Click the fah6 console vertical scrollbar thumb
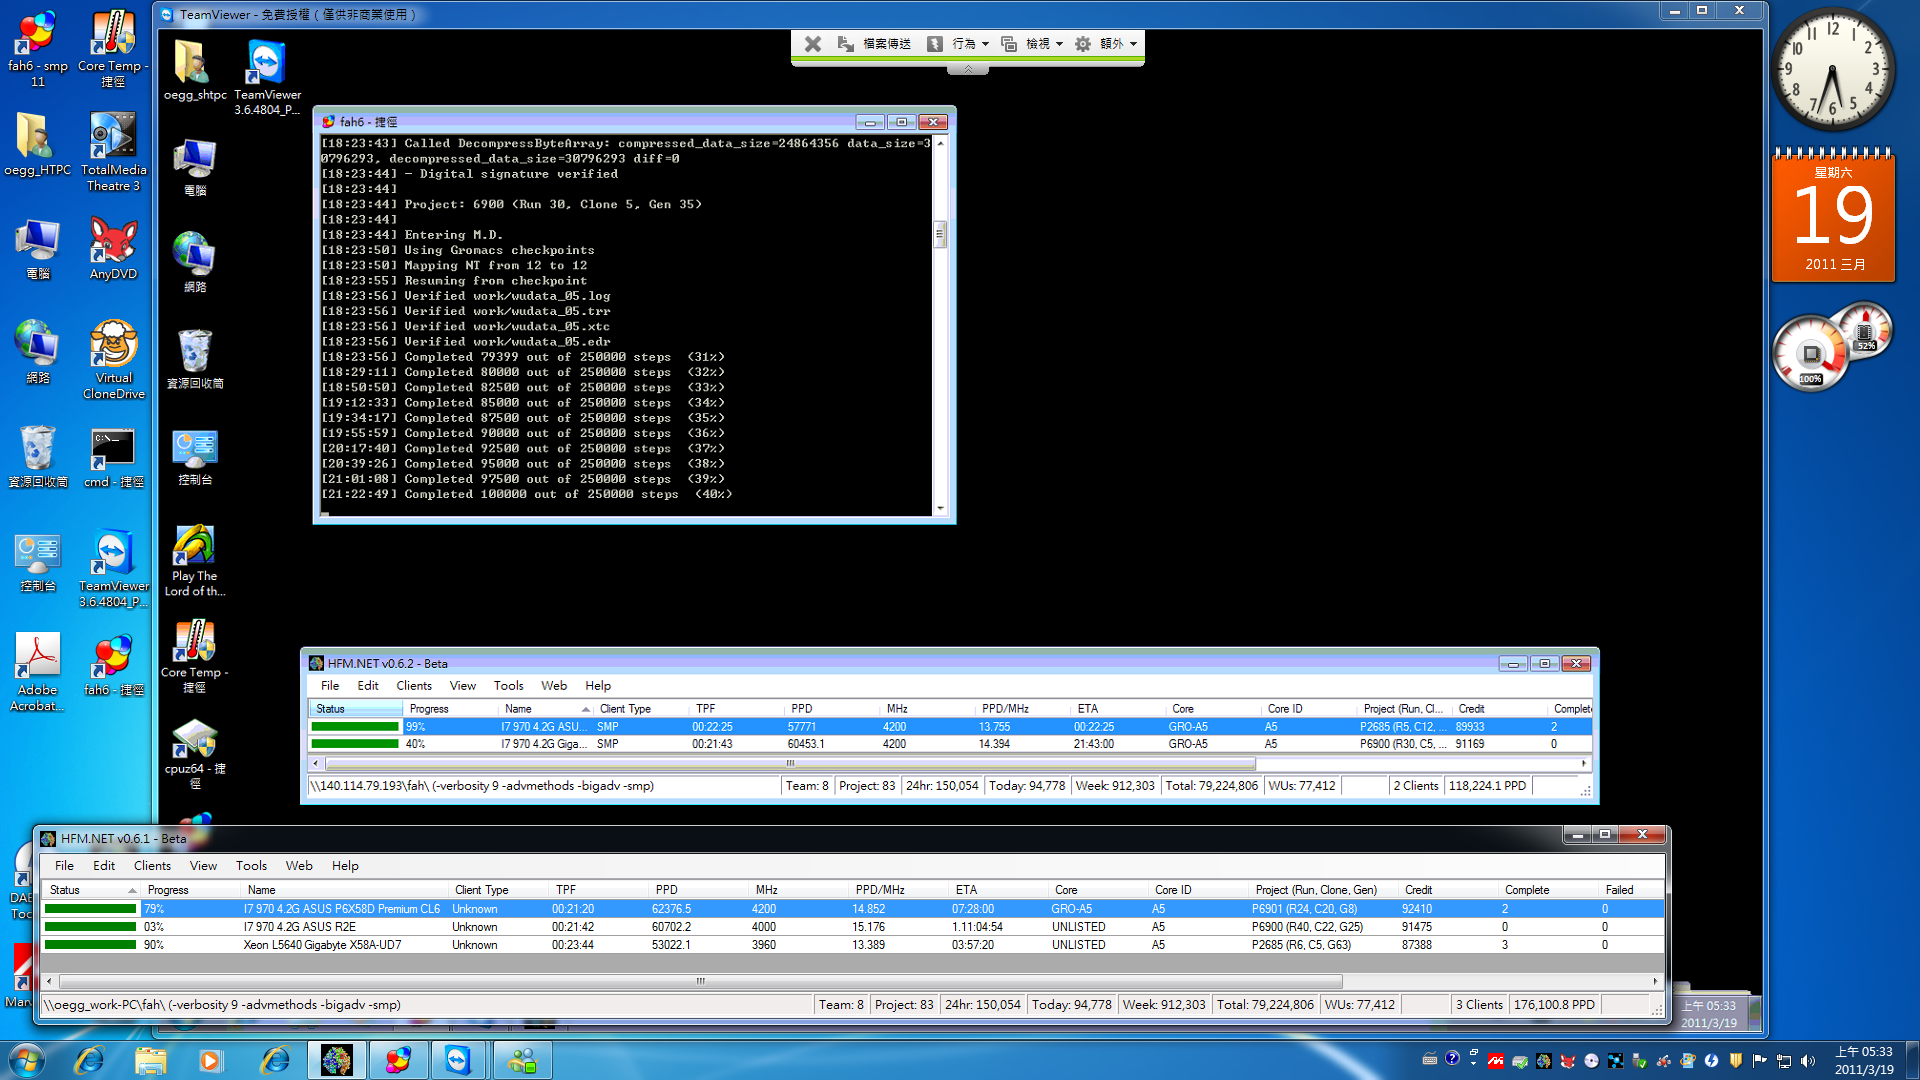This screenshot has height=1080, width=1920. (940, 234)
